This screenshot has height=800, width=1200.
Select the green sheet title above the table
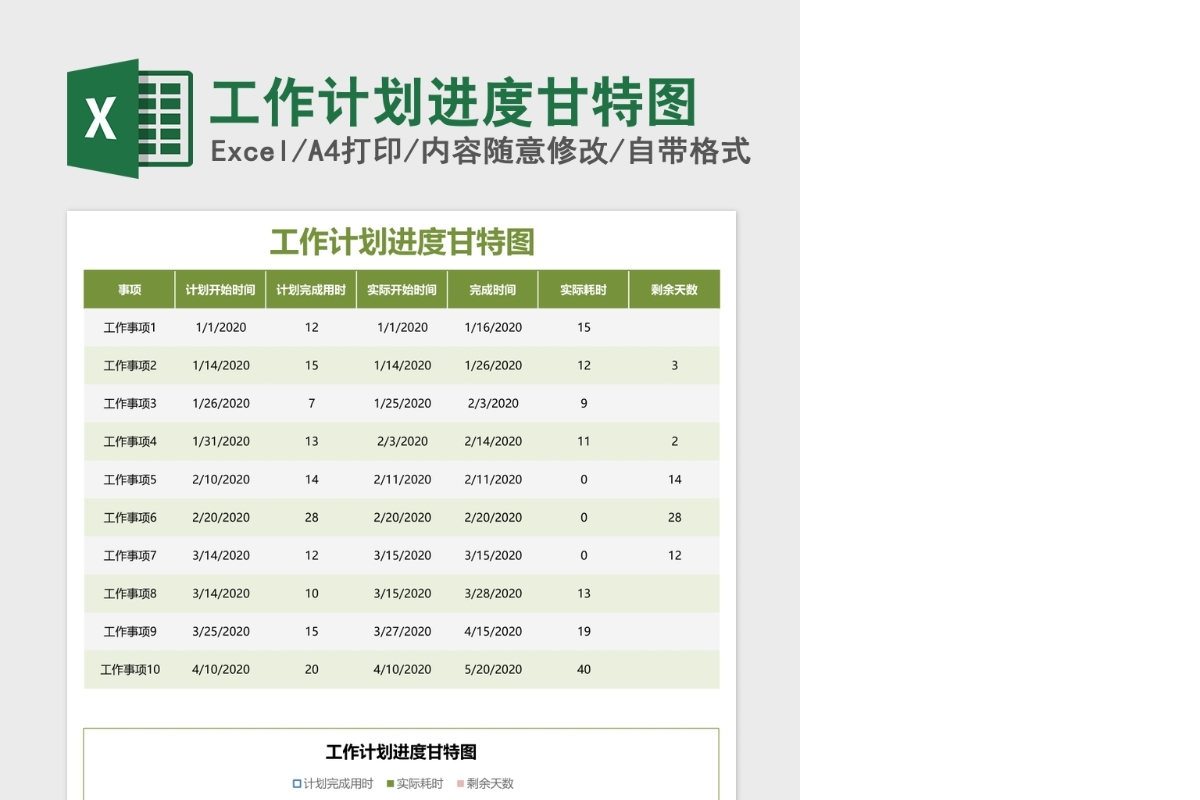pyautogui.click(x=402, y=241)
